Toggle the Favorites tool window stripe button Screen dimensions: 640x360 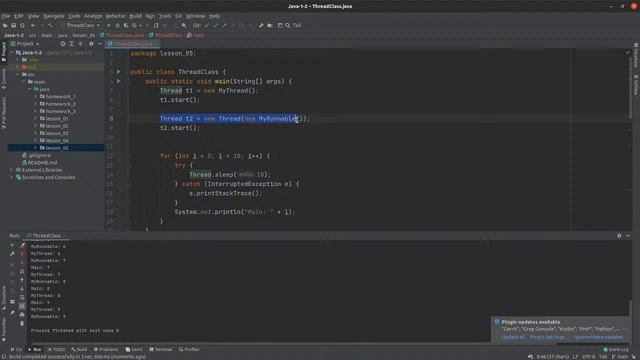(4, 329)
